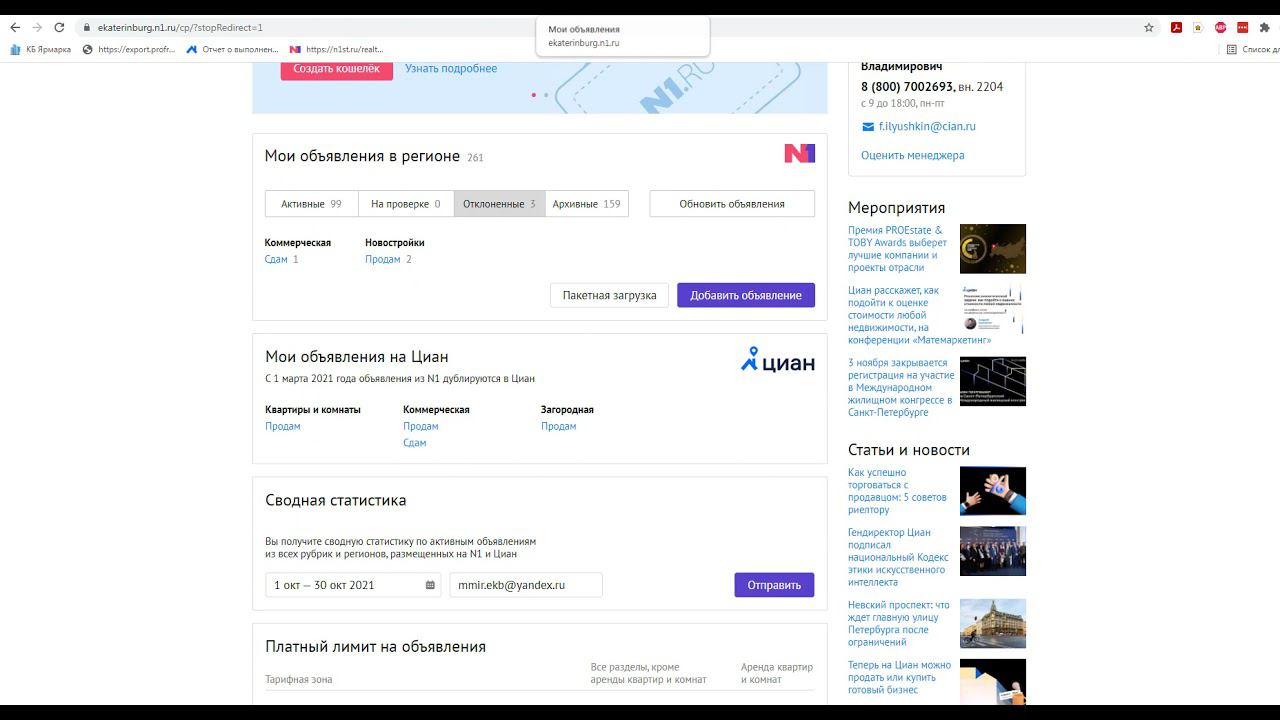1280x720 pixels.
Task: Switch to the Активные 99 tab
Action: pyautogui.click(x=311, y=204)
